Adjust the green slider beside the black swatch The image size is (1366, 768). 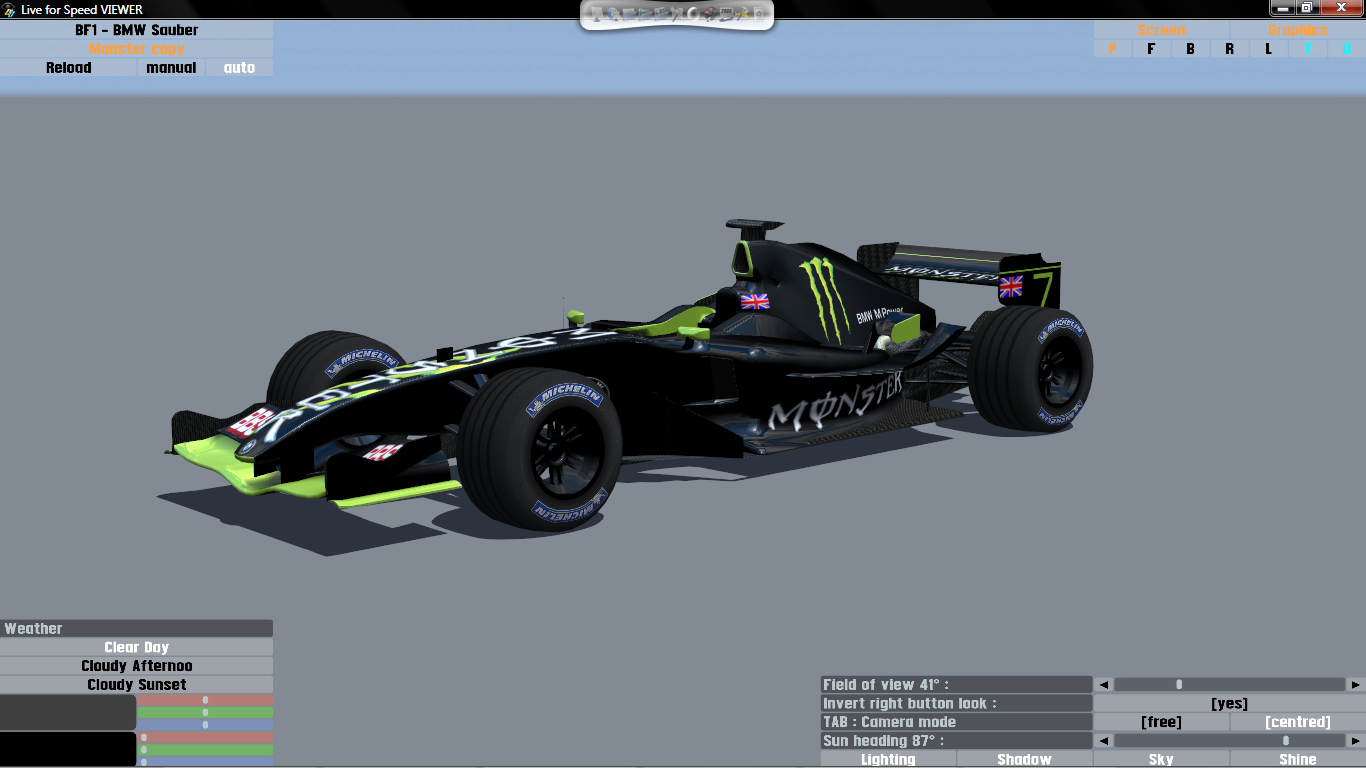pyautogui.click(x=205, y=749)
